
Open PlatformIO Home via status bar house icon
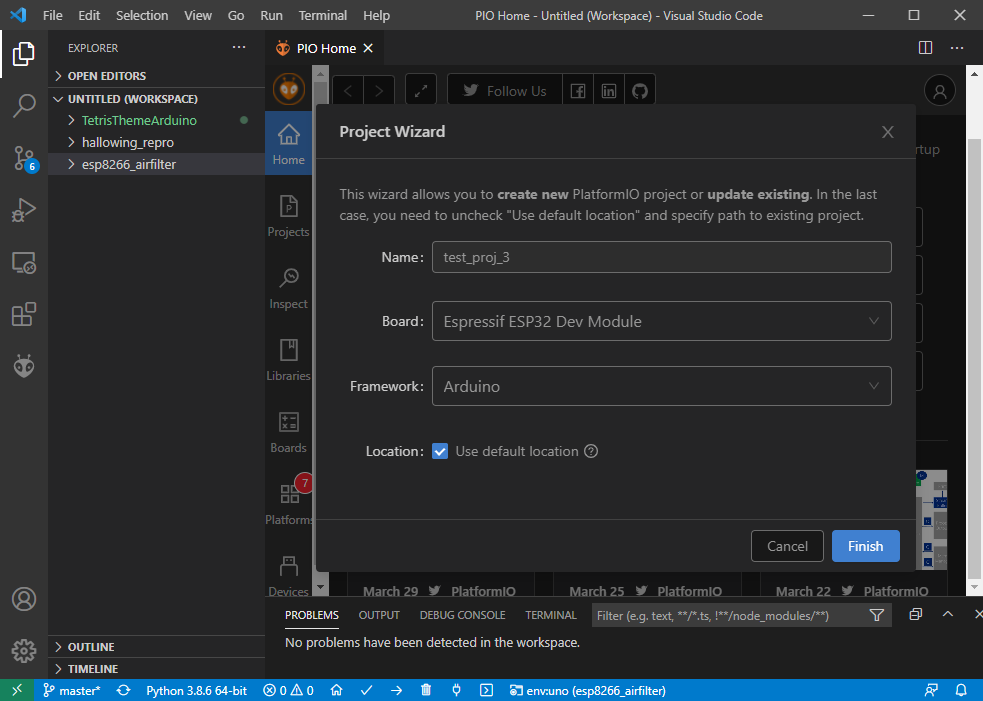[x=337, y=690]
